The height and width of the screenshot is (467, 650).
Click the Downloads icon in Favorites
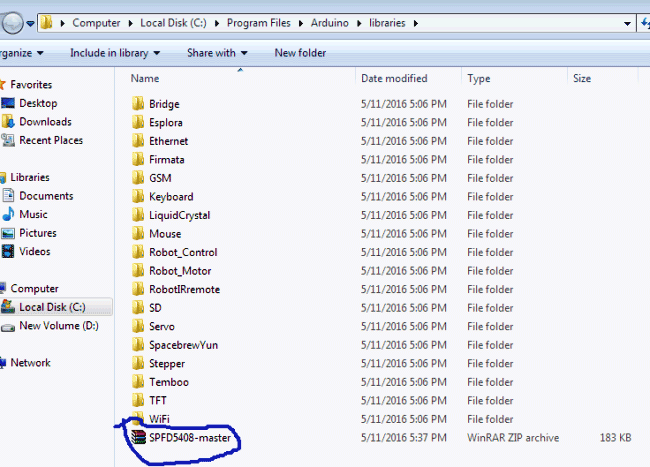8,122
